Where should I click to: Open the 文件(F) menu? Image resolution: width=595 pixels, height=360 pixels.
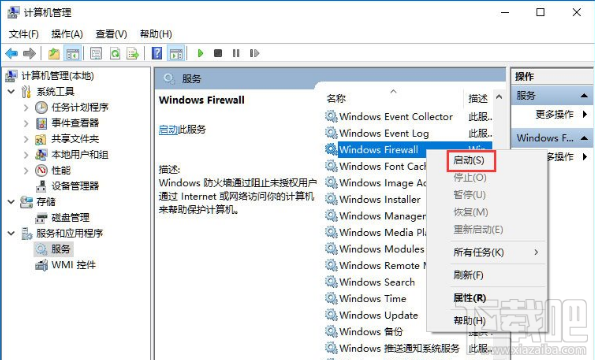[x=24, y=34]
